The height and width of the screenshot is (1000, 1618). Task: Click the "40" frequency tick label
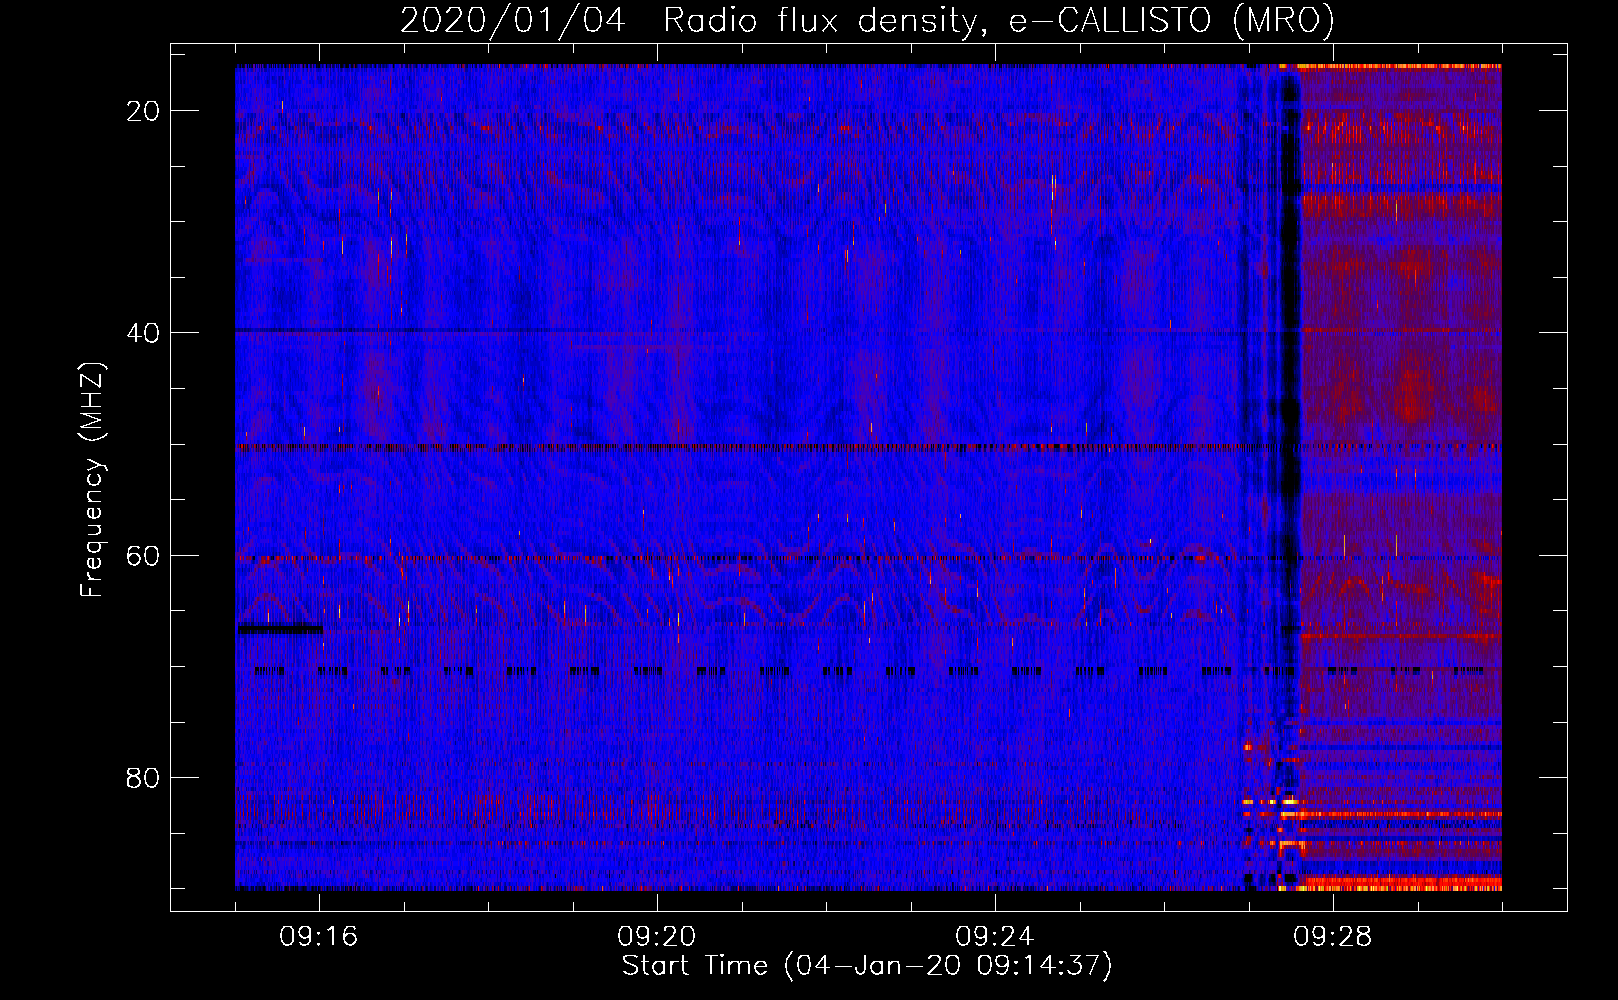coord(144,333)
